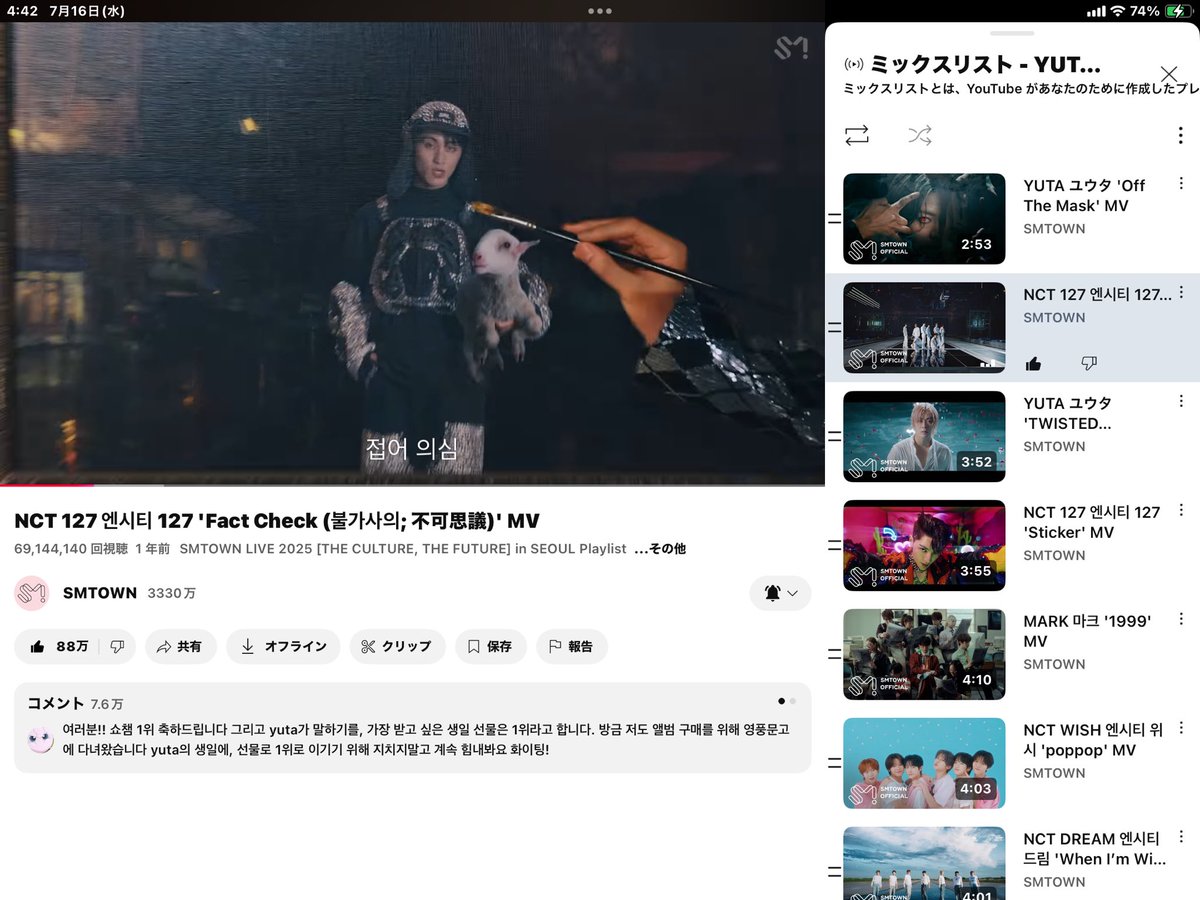Select currently playing NCT 127 thumbnail
This screenshot has height=900, width=1200.
click(x=924, y=328)
